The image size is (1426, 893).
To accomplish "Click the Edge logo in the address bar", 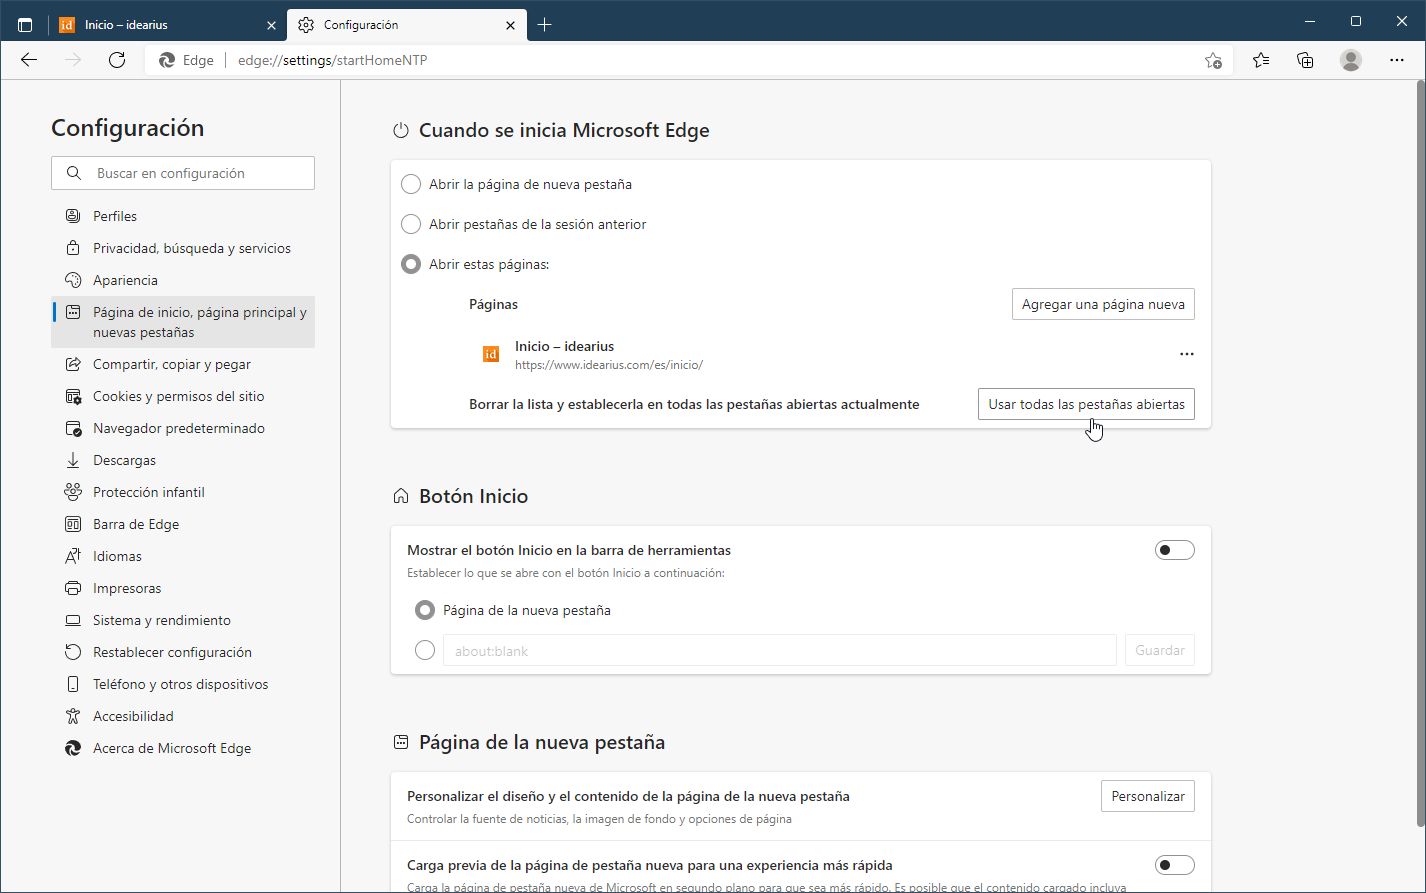I will (x=167, y=60).
